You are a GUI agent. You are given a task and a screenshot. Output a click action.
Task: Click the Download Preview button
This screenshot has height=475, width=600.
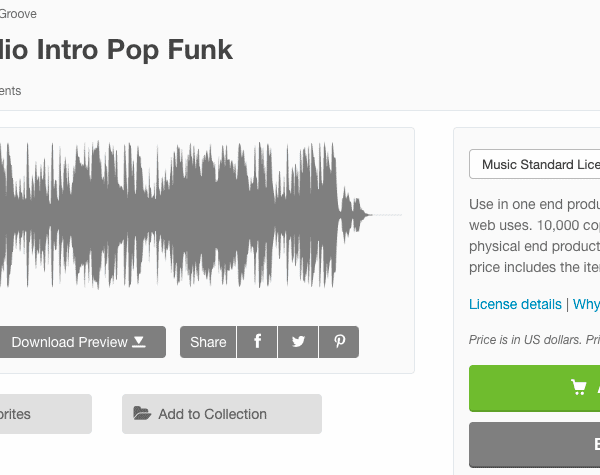pyautogui.click(x=82, y=342)
